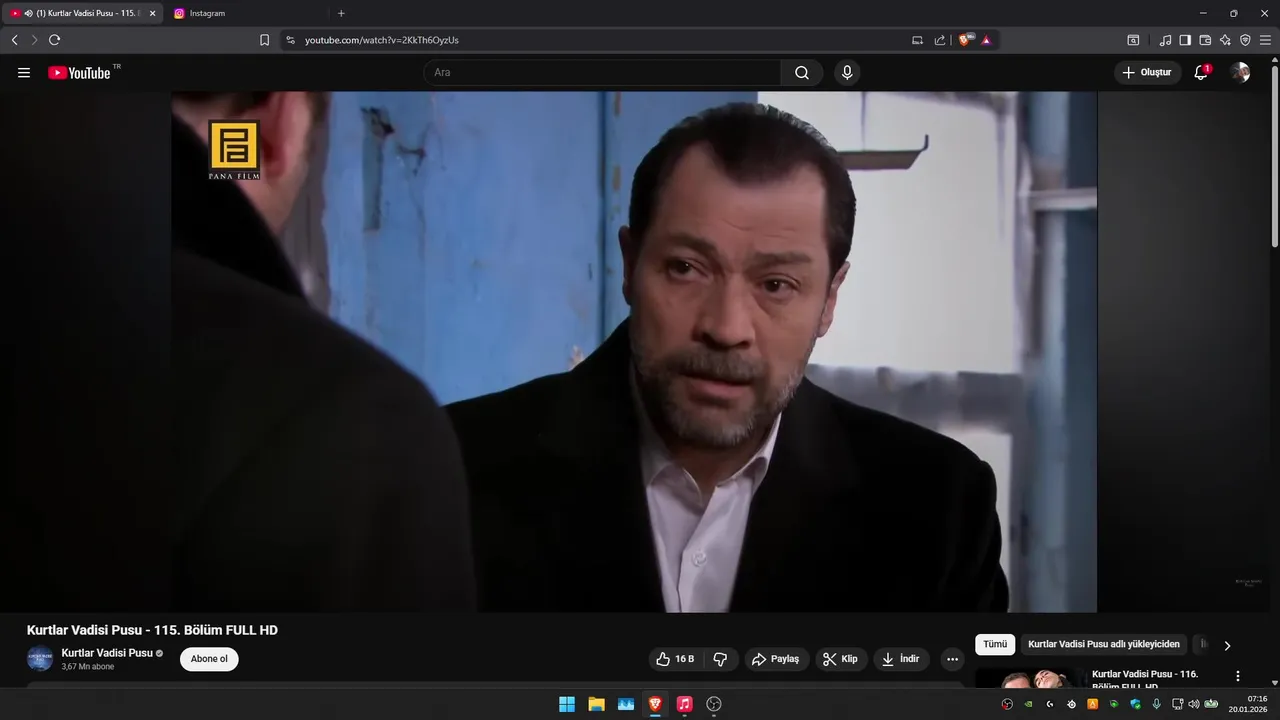Reload the current page
Screen dimensions: 1280x720
point(55,40)
